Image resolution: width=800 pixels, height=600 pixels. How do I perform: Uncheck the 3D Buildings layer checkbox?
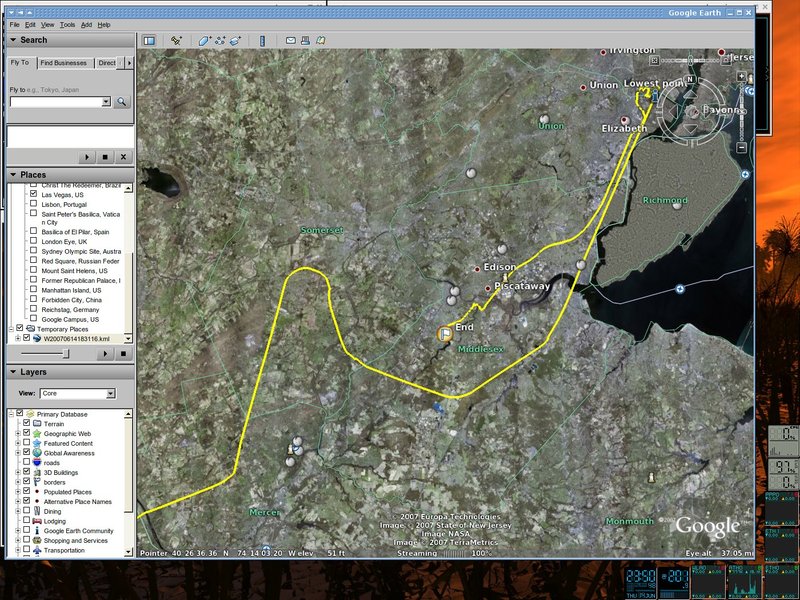pos(27,471)
